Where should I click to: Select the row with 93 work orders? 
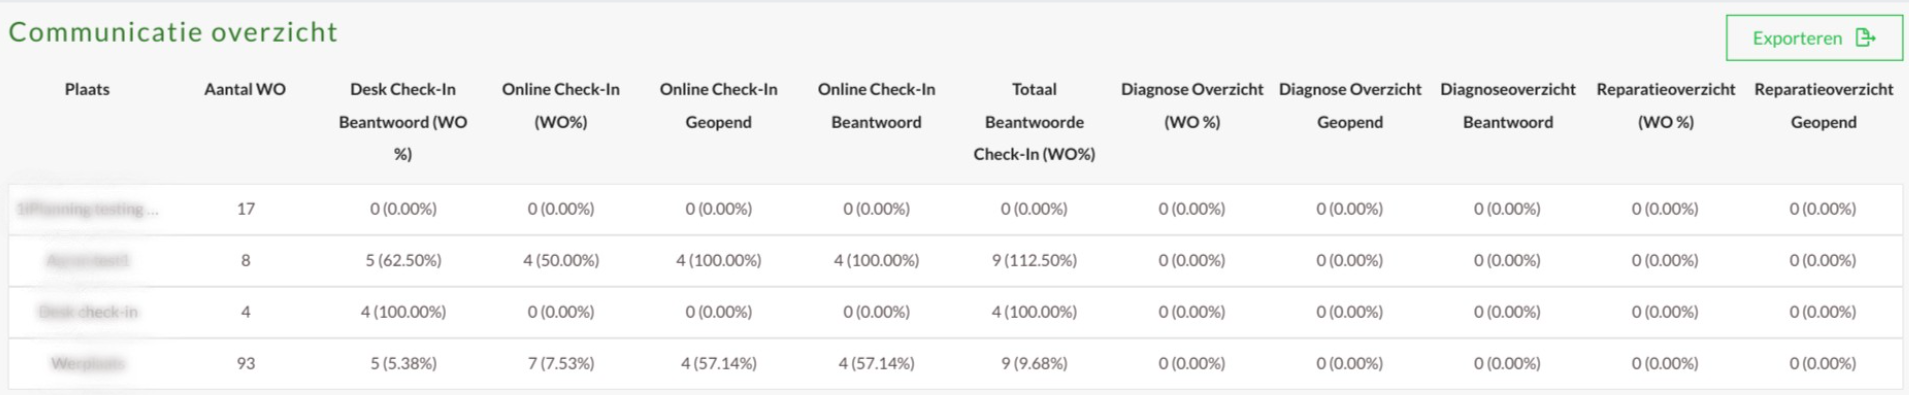955,363
